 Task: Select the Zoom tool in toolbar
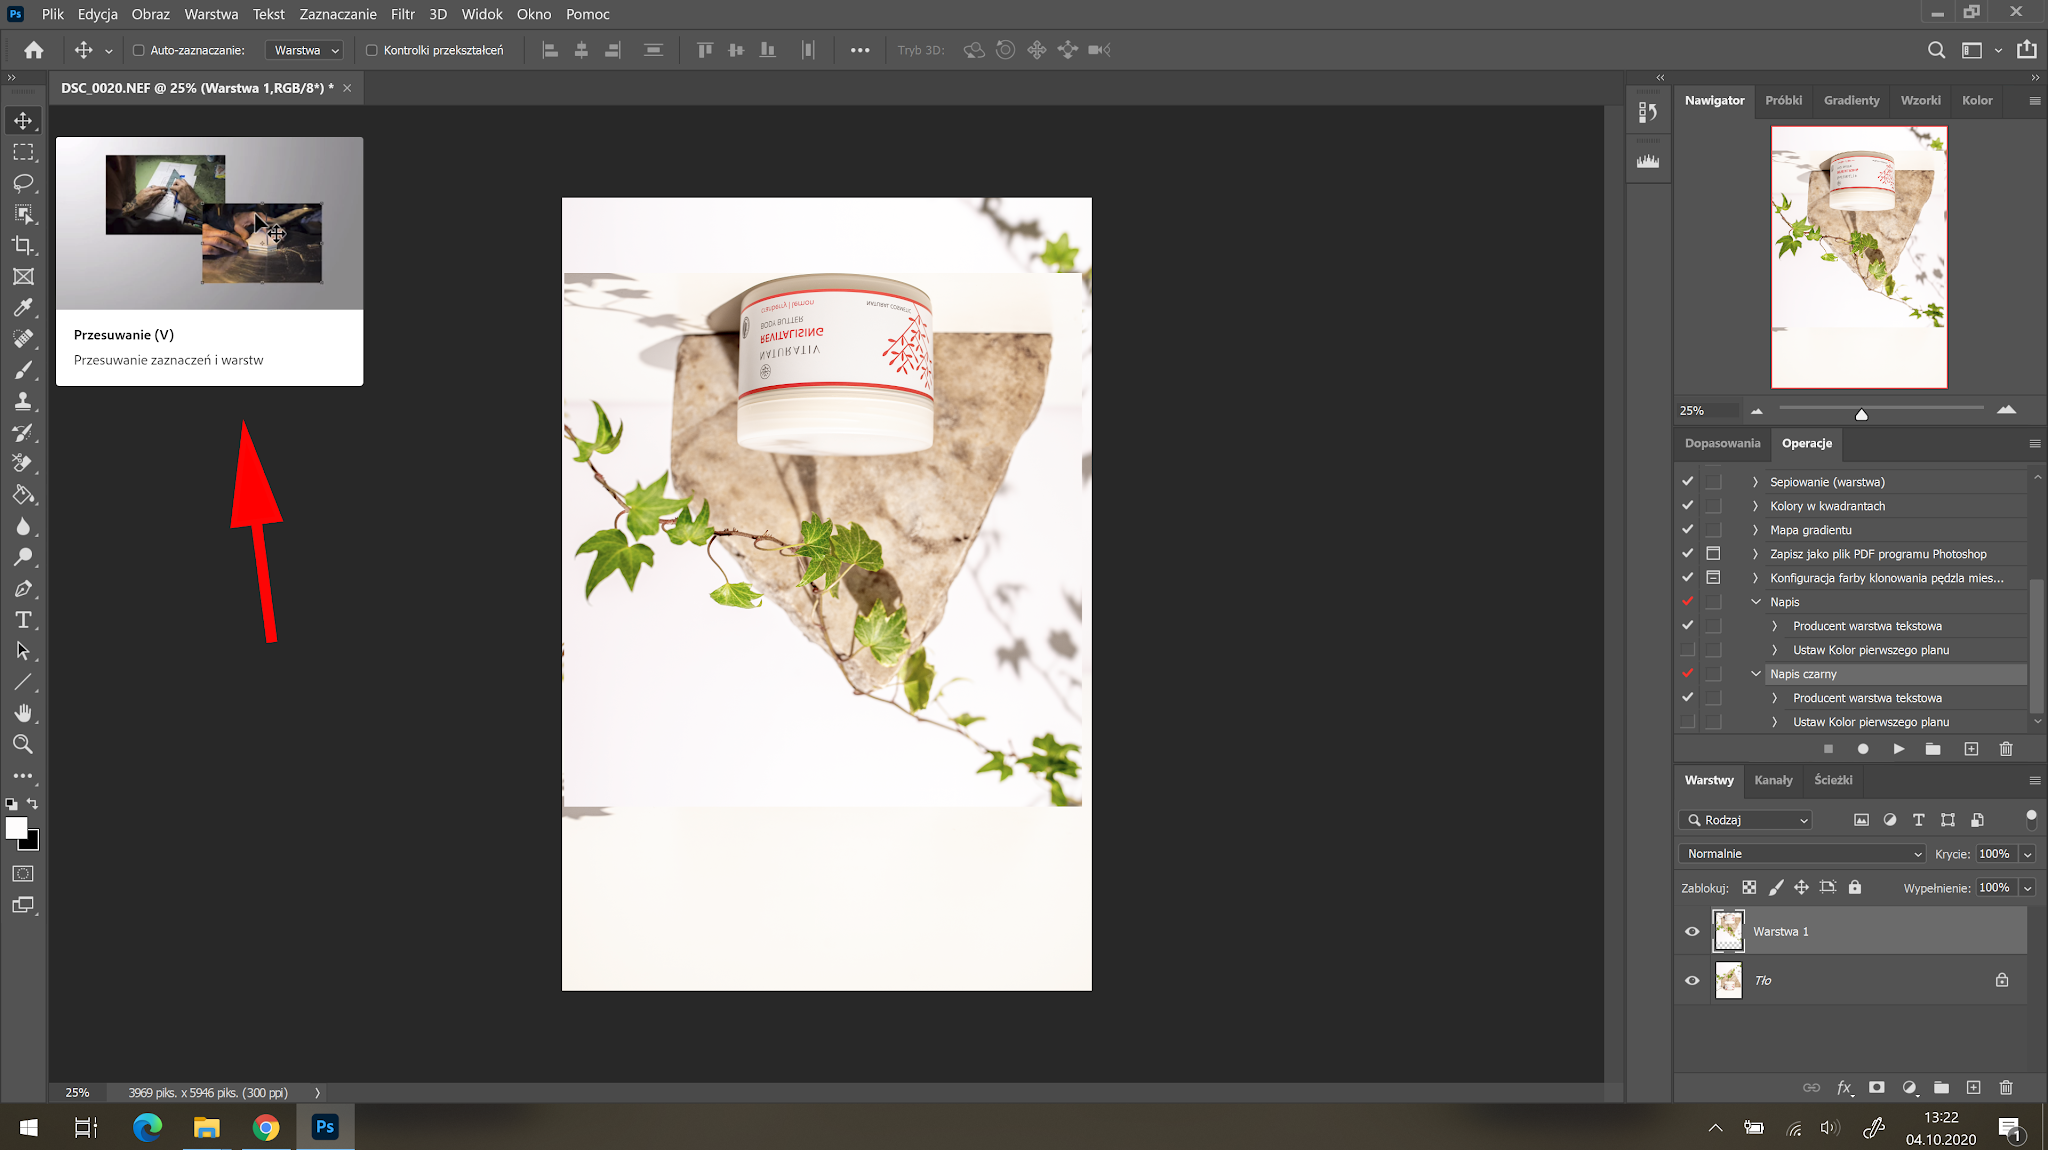point(23,744)
